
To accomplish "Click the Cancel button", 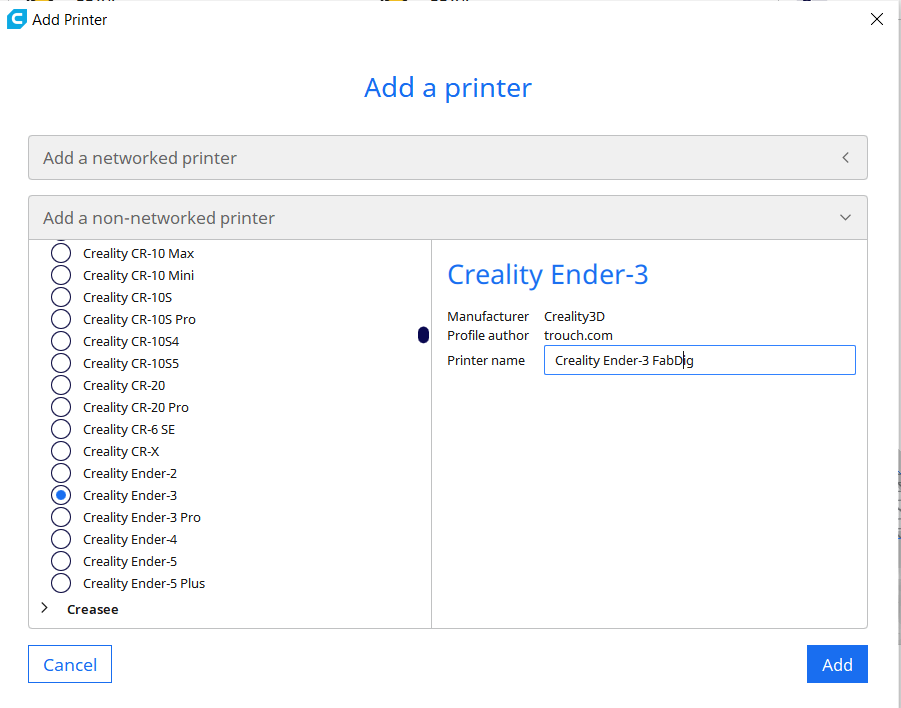I will [70, 664].
